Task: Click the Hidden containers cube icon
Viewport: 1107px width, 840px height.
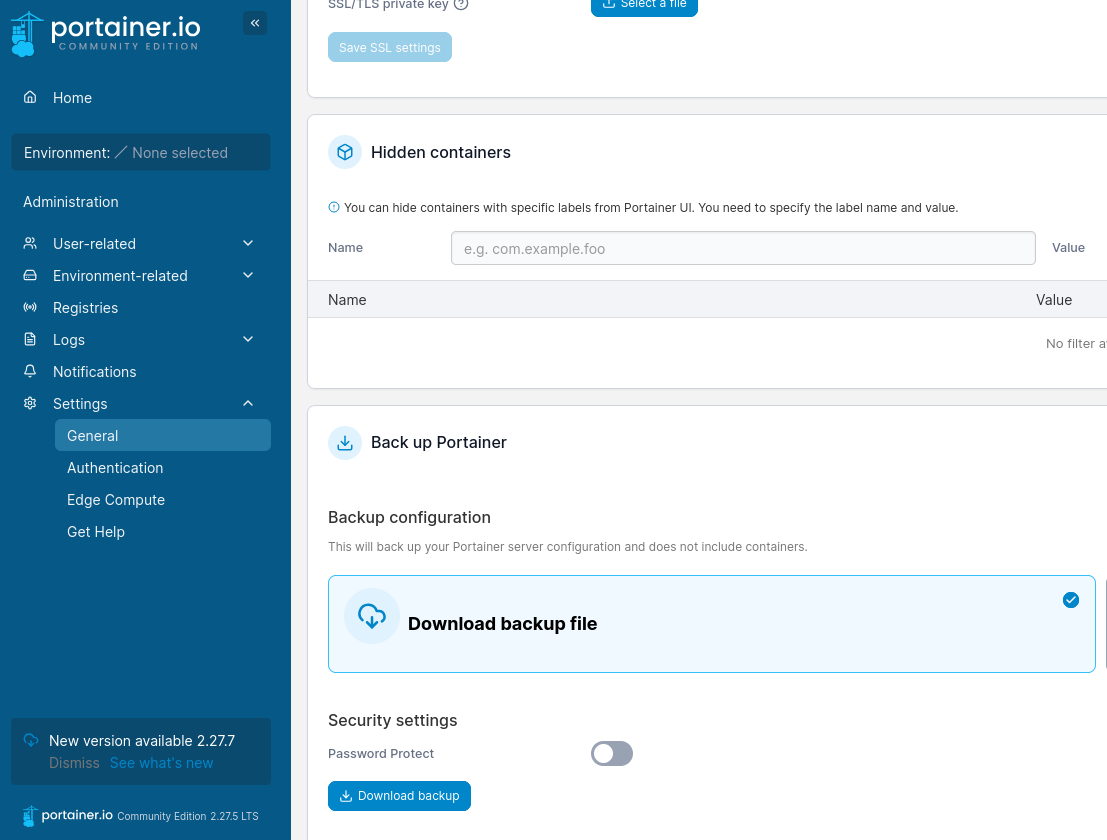Action: tap(345, 152)
